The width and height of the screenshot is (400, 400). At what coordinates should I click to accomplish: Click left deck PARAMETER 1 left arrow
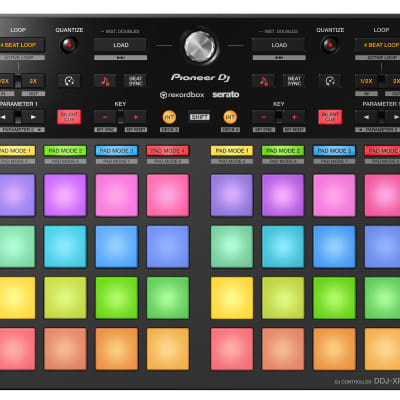tap(6, 117)
